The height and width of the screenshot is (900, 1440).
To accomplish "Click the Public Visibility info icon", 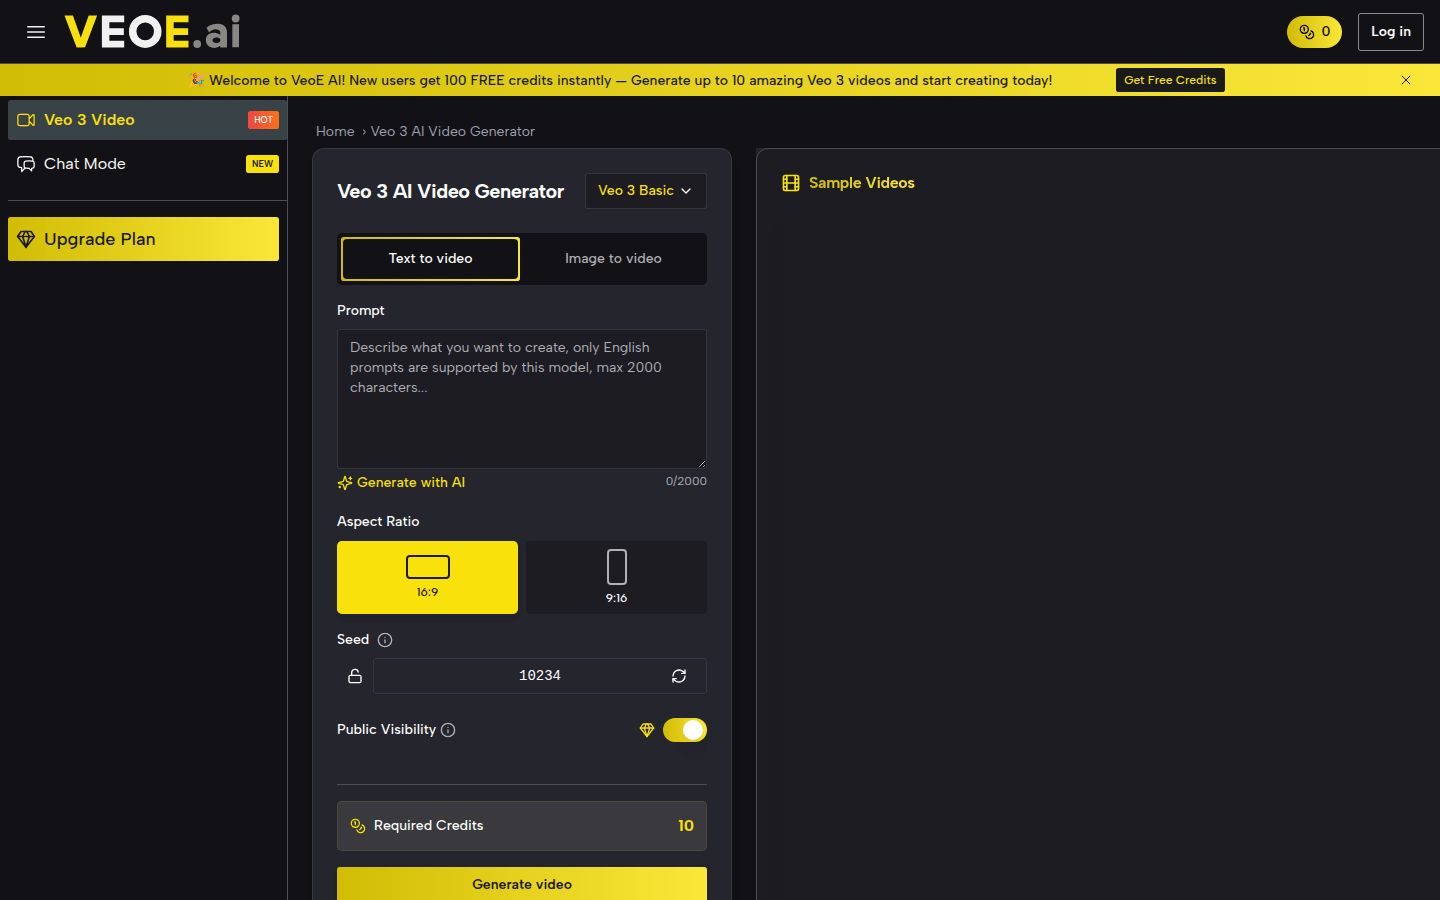I will 449,730.
